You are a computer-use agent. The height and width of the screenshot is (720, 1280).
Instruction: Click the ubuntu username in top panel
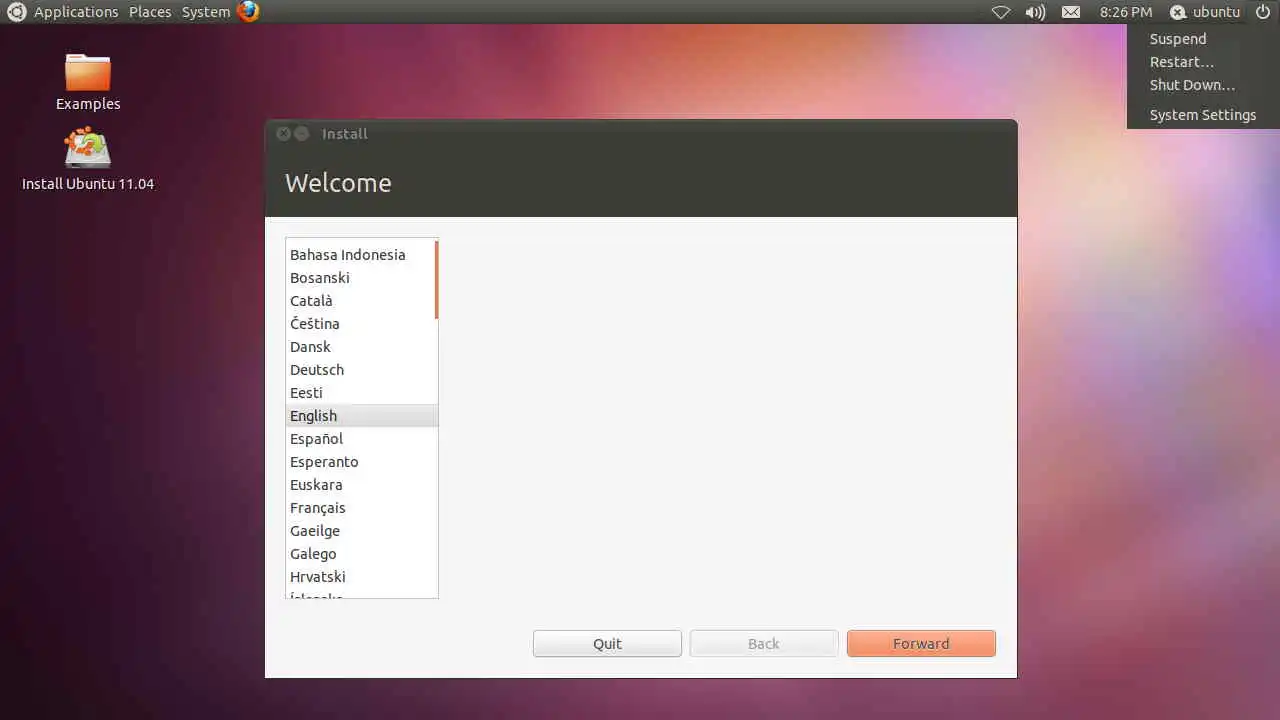[1216, 12]
